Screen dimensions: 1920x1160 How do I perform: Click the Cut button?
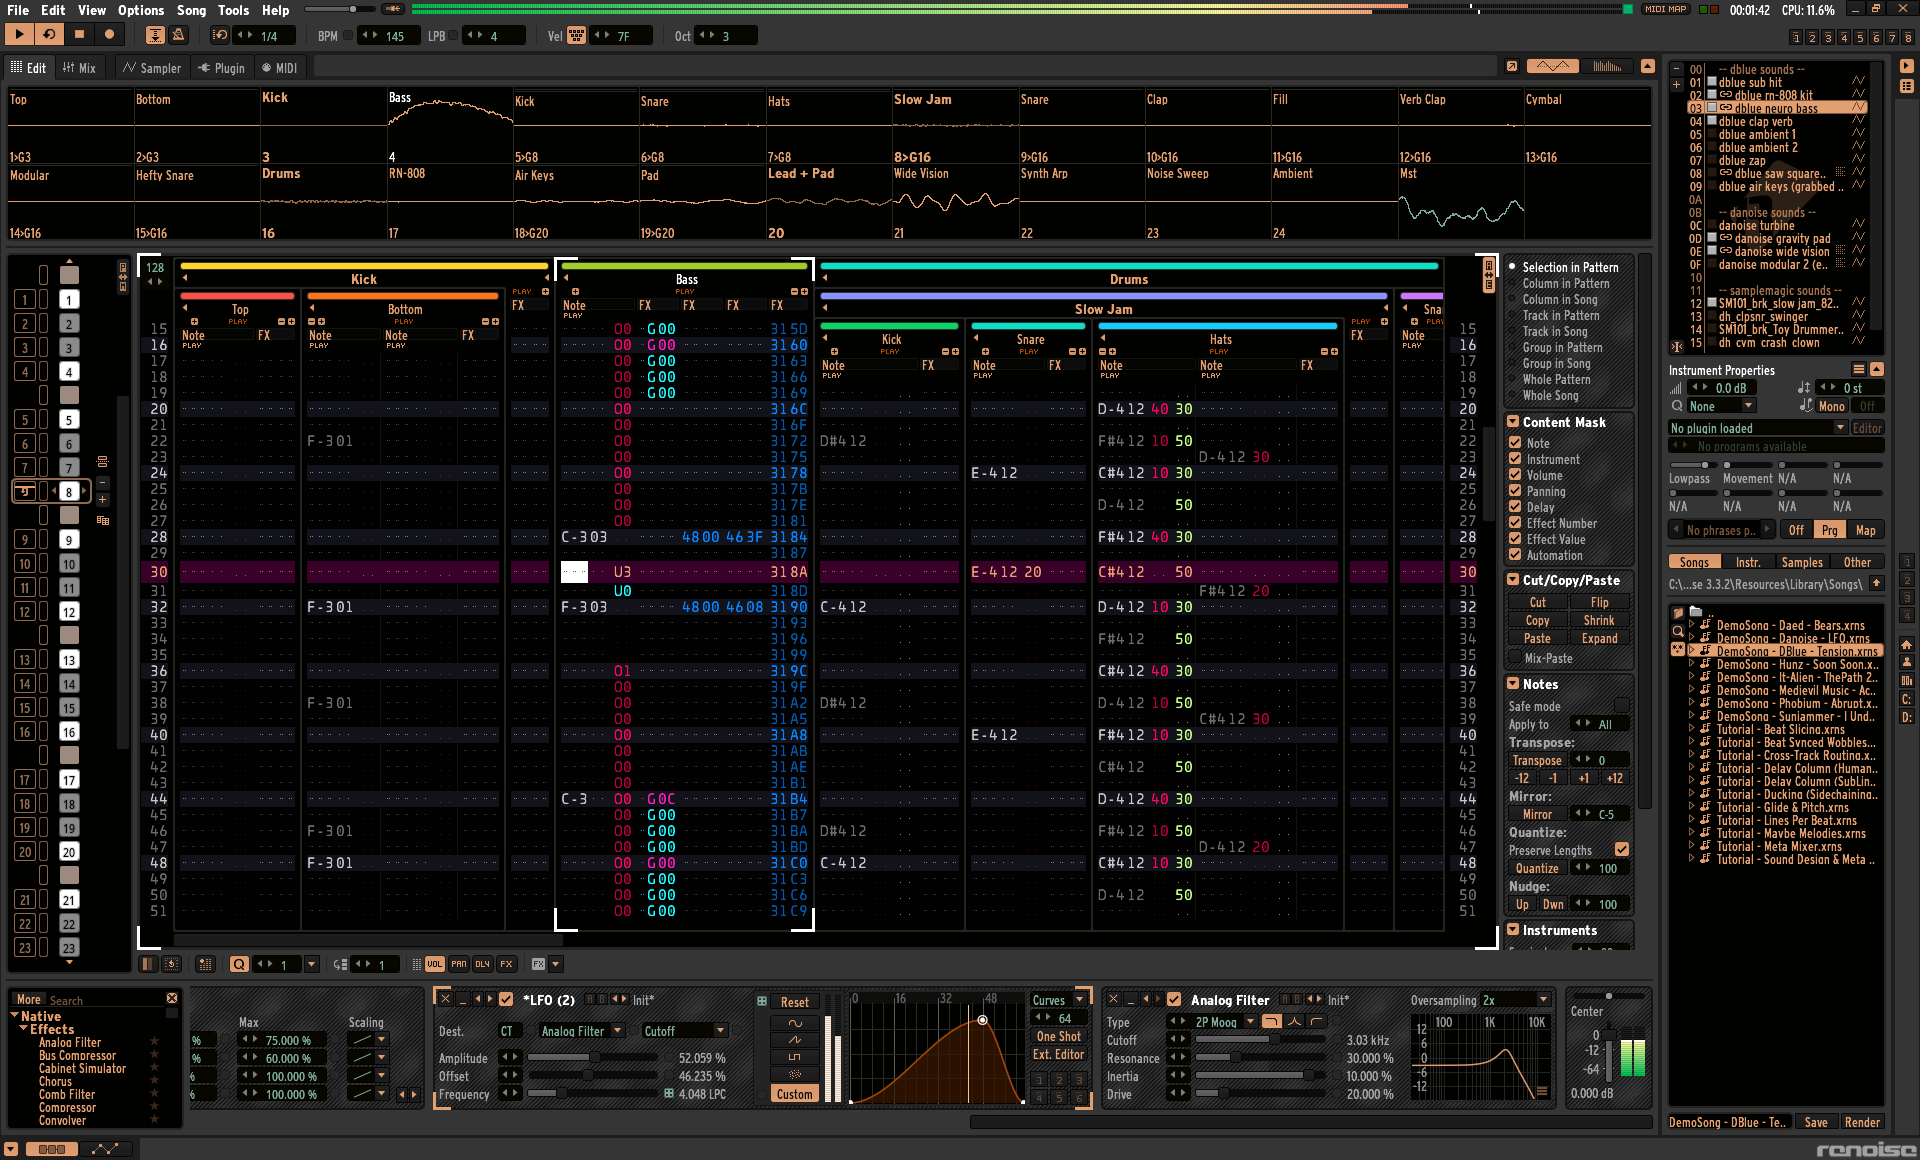[1537, 602]
